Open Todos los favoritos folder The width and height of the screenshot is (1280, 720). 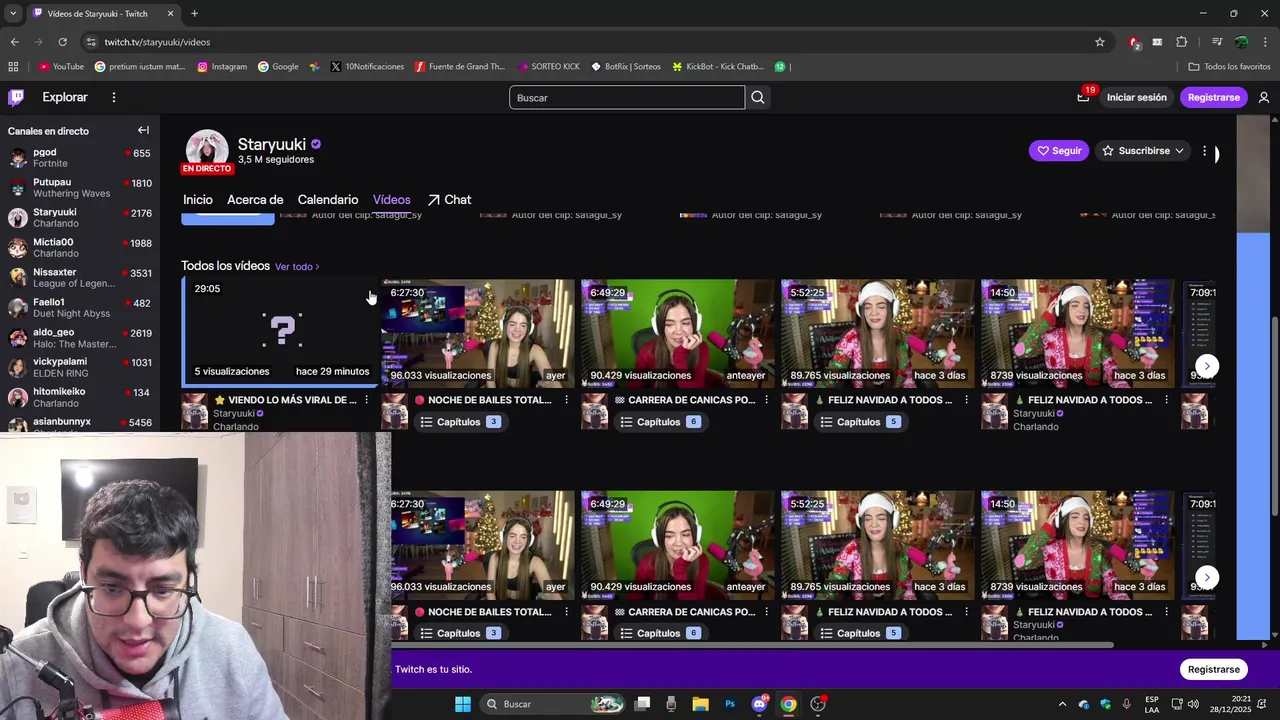pyautogui.click(x=1230, y=67)
